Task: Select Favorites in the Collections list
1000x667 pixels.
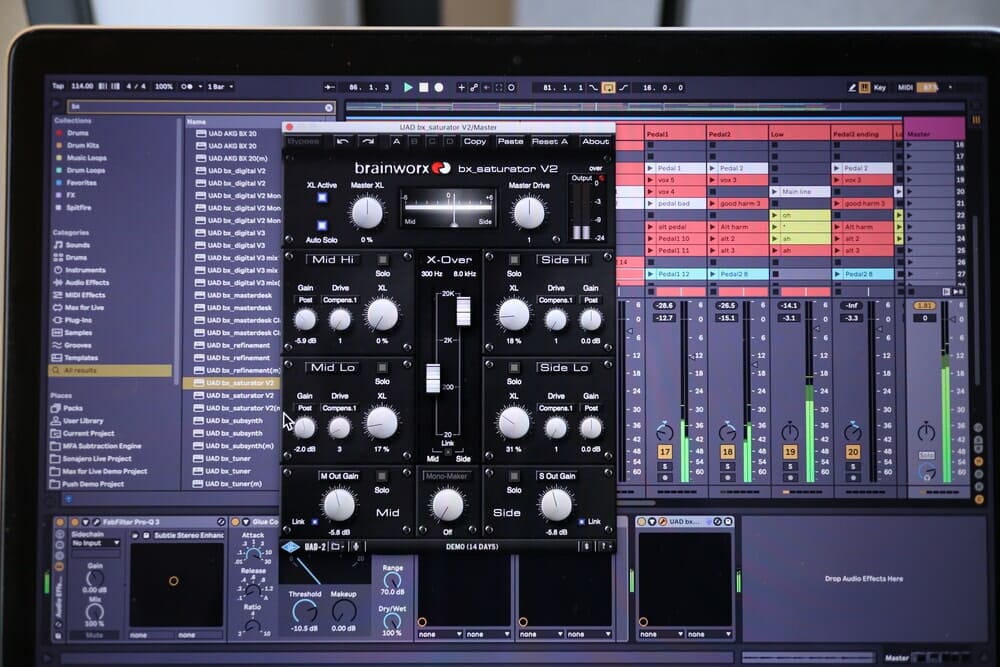Action: point(81,183)
